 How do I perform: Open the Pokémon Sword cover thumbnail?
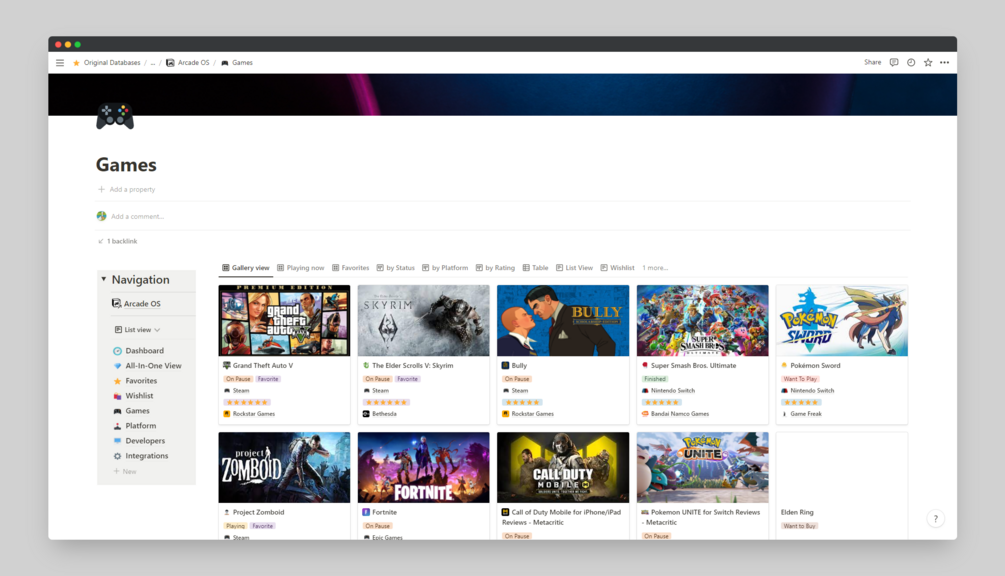[x=842, y=320]
